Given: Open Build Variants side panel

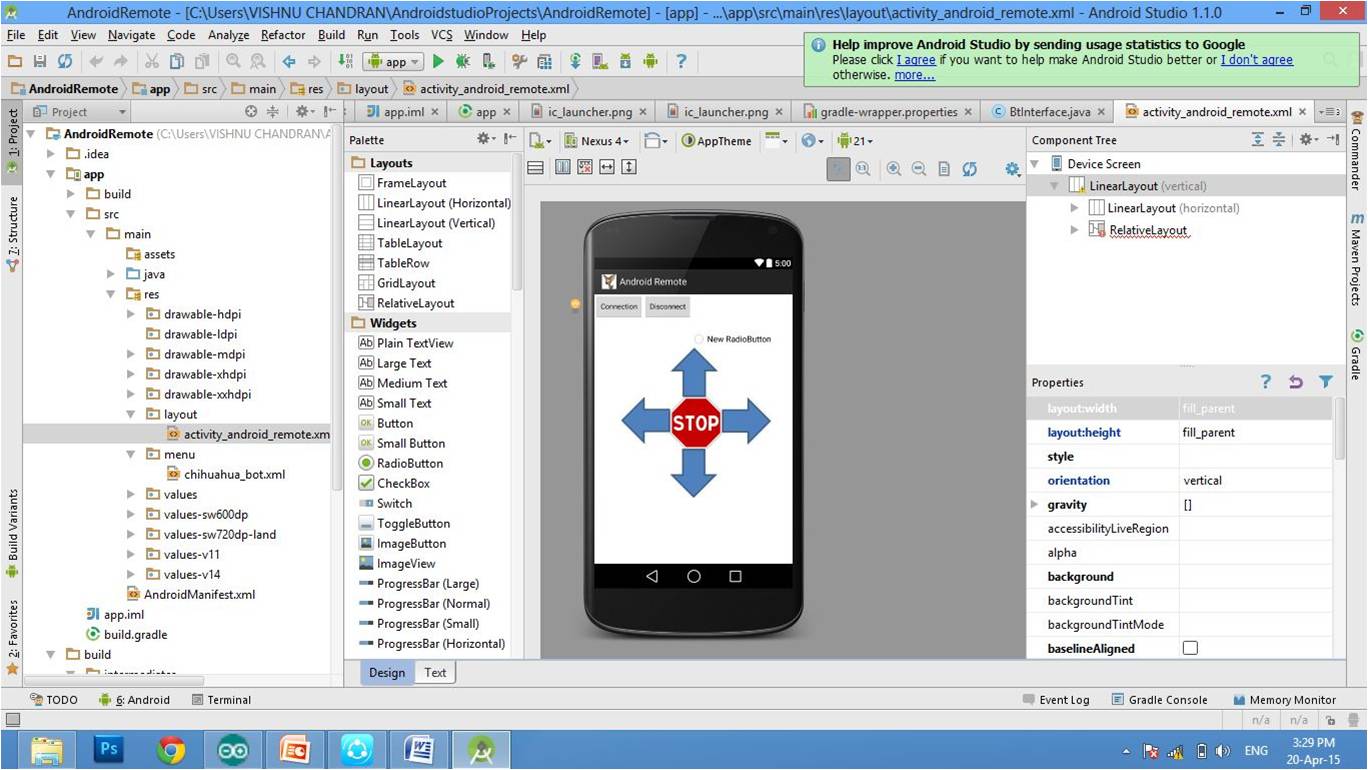Looking at the screenshot, I should pyautogui.click(x=13, y=533).
